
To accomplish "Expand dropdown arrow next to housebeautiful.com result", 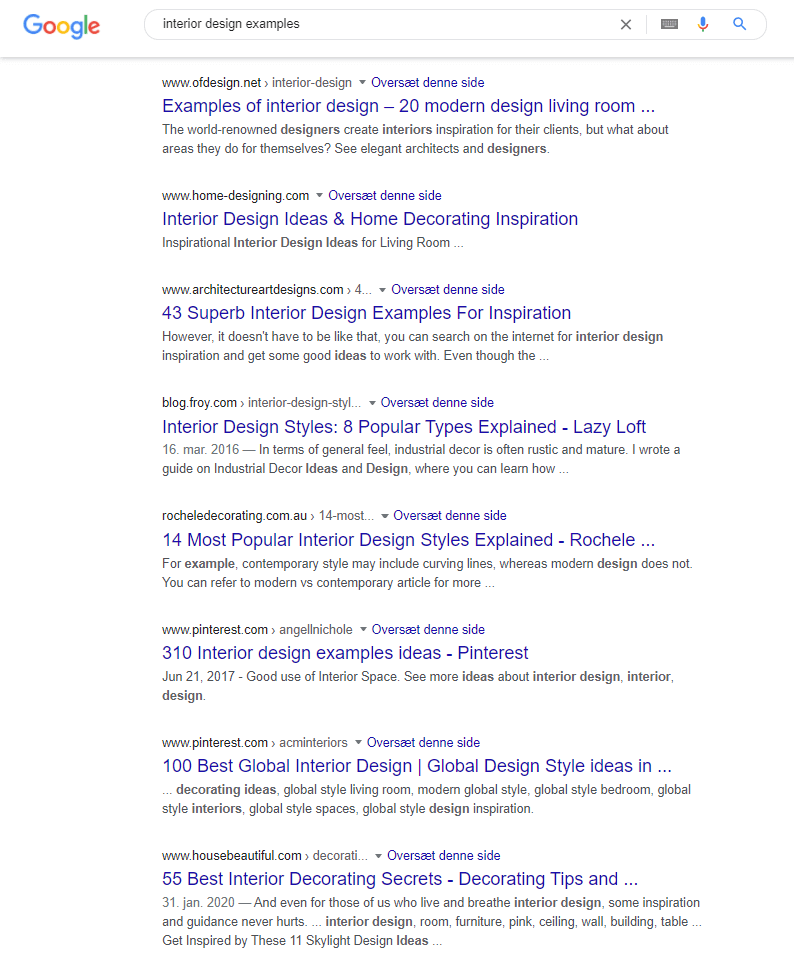I will 378,856.
